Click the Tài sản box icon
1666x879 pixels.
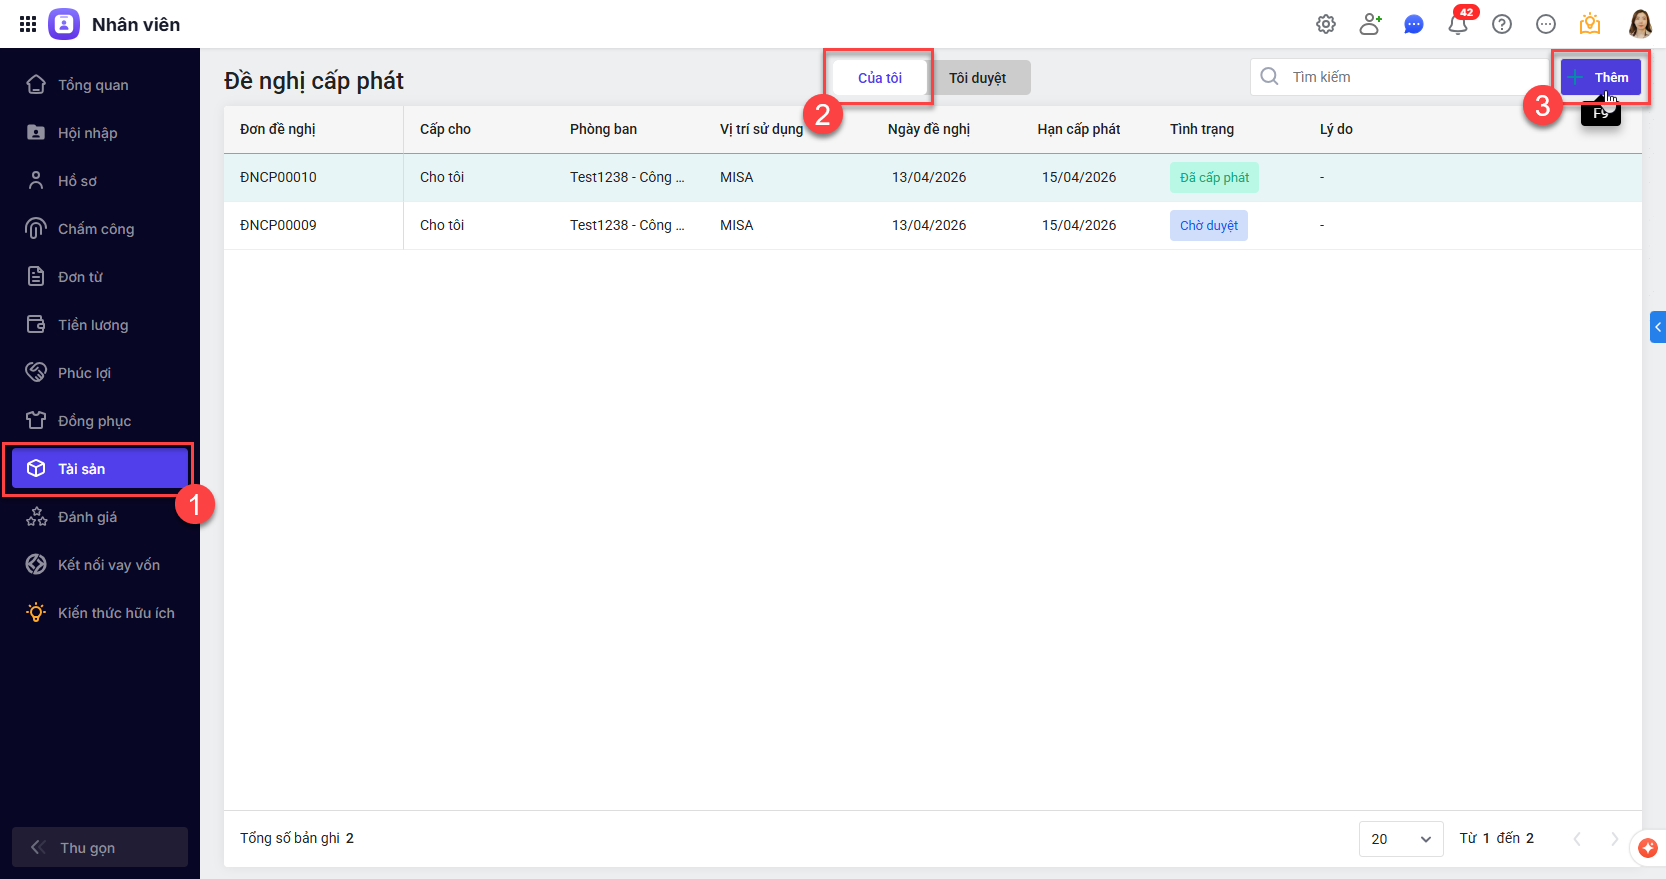(x=36, y=468)
